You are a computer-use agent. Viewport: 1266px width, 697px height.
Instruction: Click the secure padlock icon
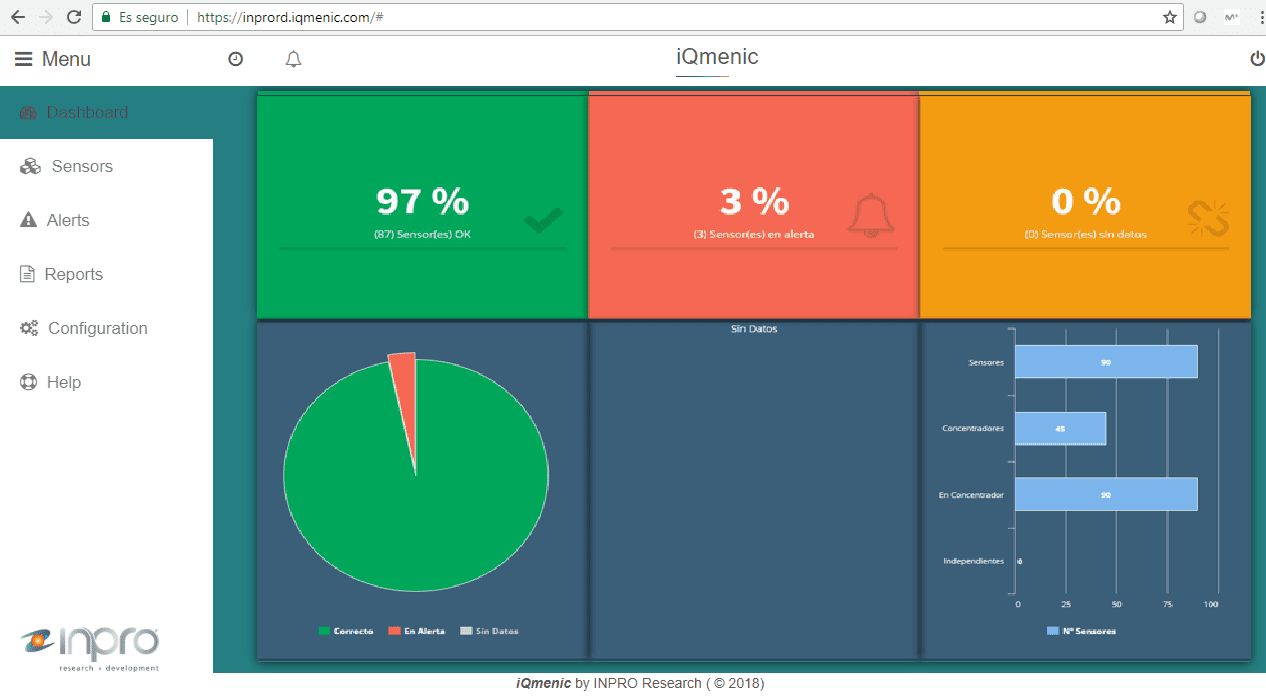pos(106,17)
